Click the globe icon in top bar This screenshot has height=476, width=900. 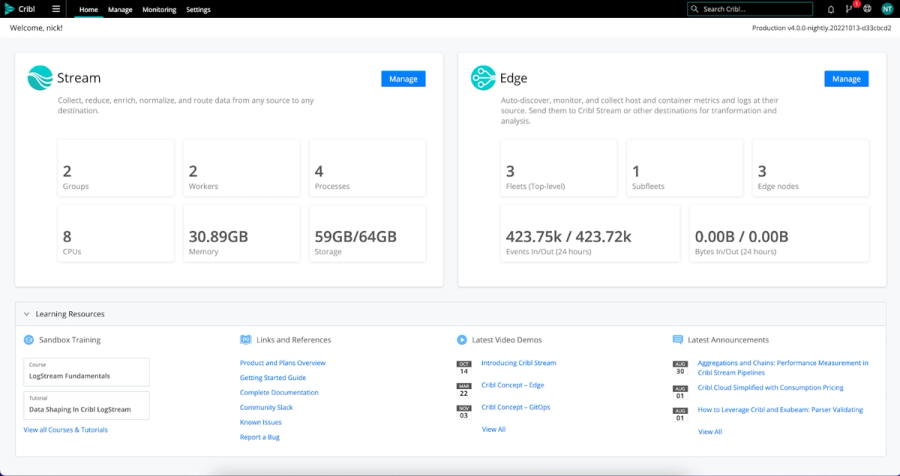click(867, 9)
